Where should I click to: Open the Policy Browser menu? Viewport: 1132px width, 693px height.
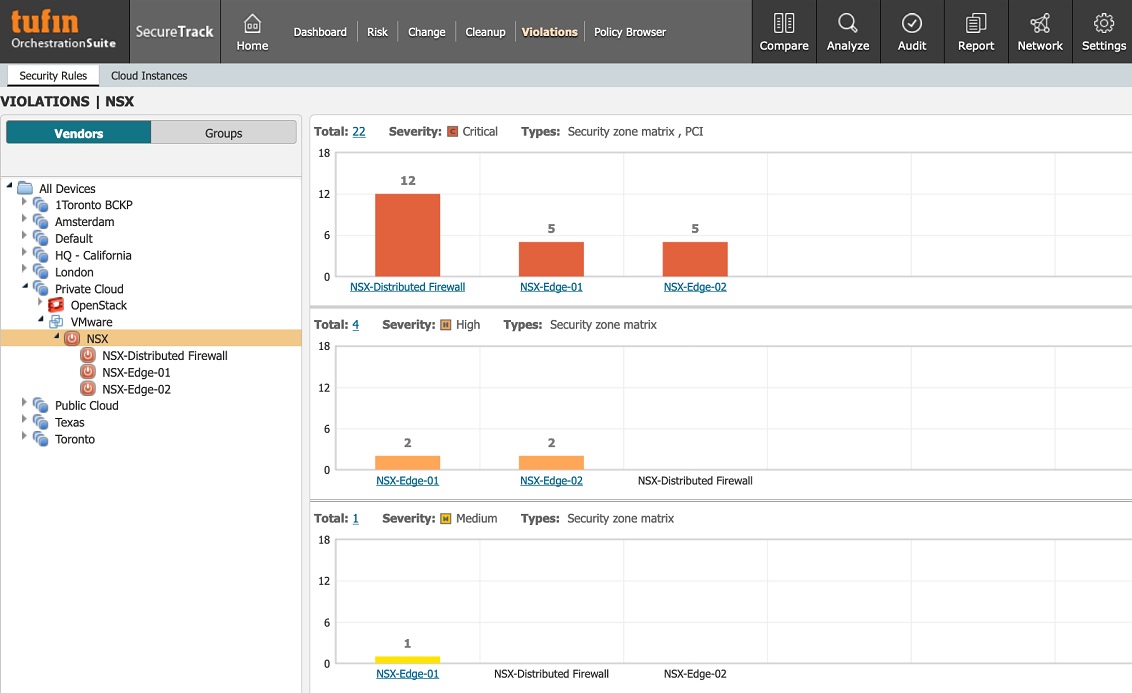629,32
